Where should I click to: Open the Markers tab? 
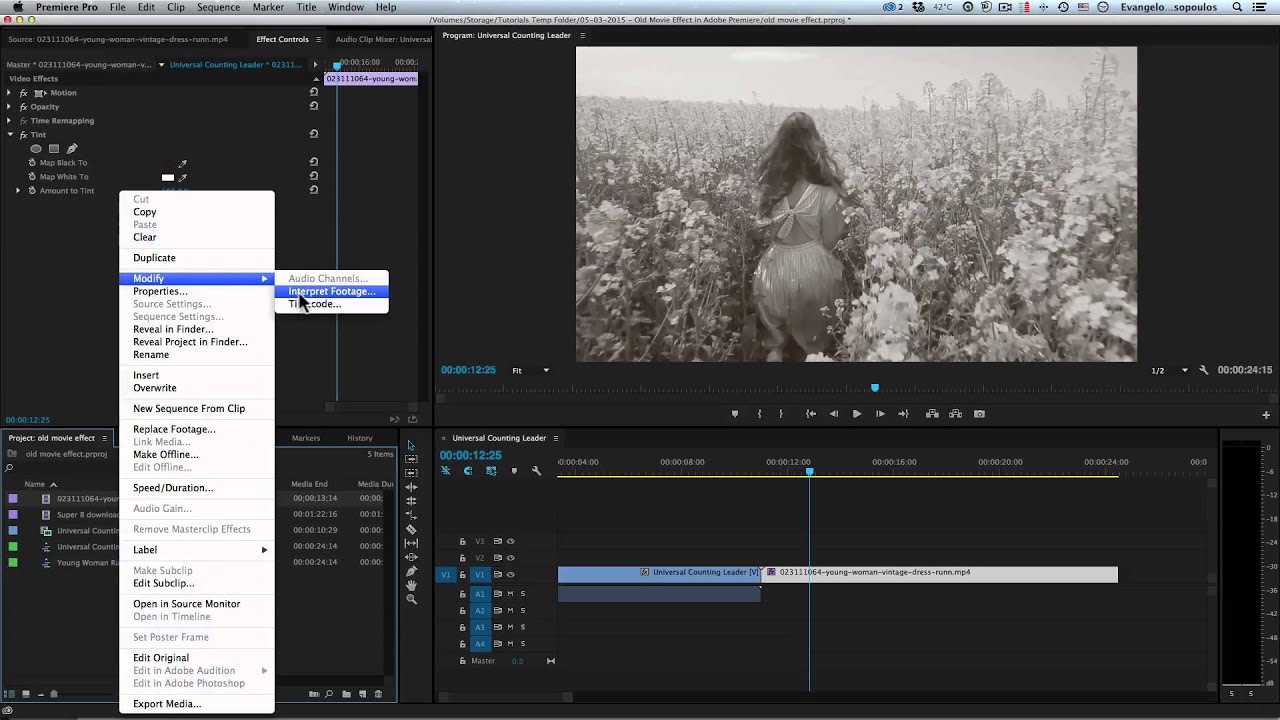pyautogui.click(x=306, y=438)
